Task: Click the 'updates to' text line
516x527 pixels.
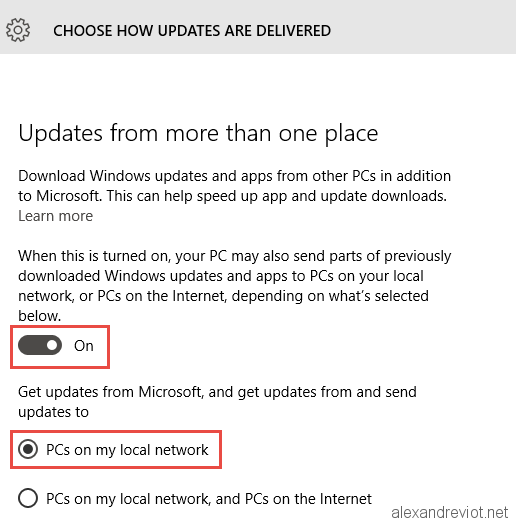Action: pos(53,412)
